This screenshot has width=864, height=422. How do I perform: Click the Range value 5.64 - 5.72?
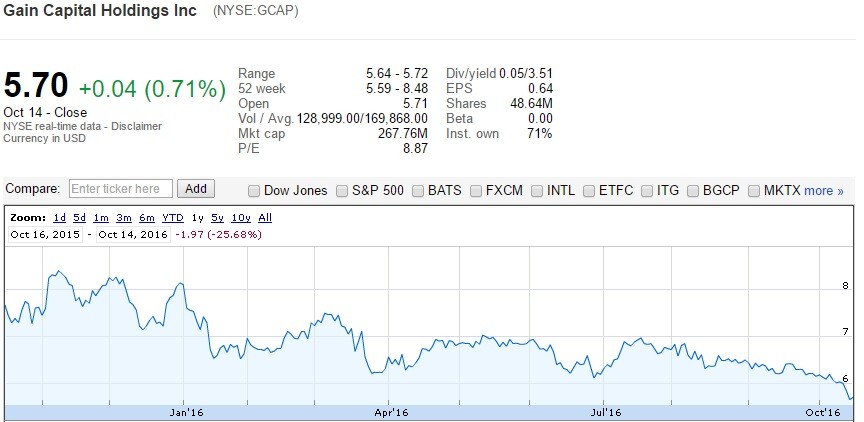click(397, 74)
